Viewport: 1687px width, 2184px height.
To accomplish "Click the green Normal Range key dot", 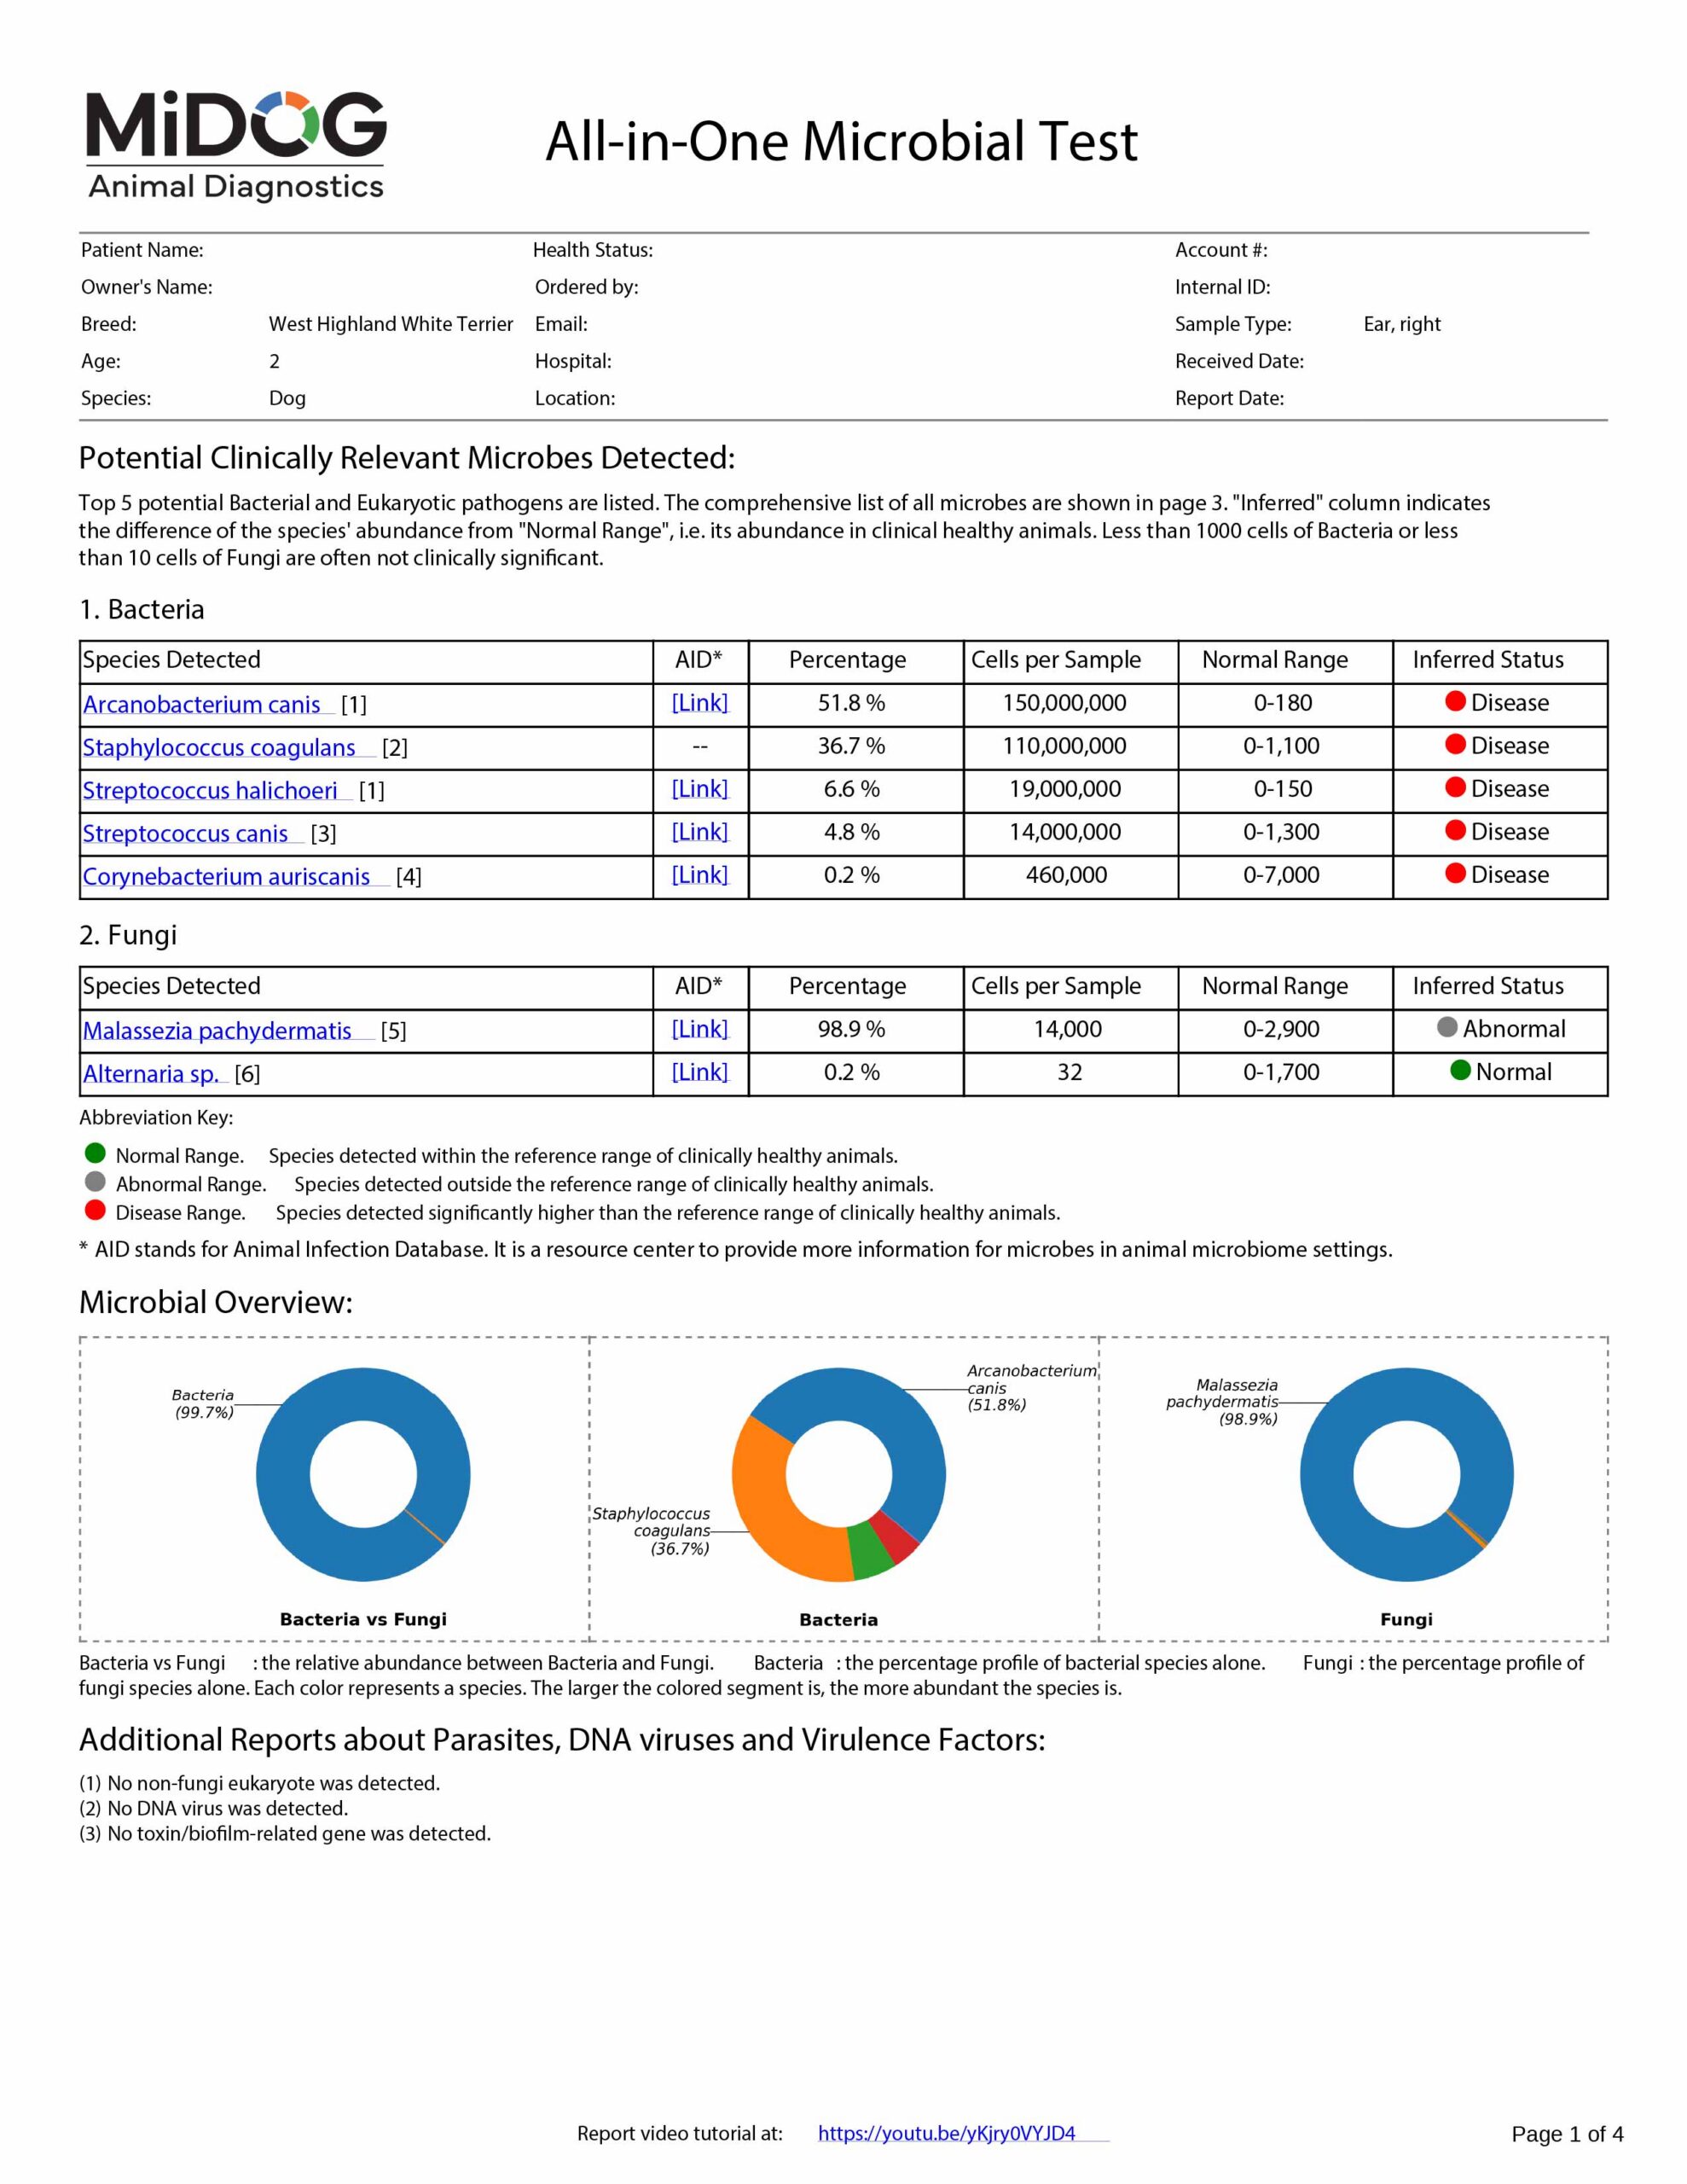I will (95, 1153).
